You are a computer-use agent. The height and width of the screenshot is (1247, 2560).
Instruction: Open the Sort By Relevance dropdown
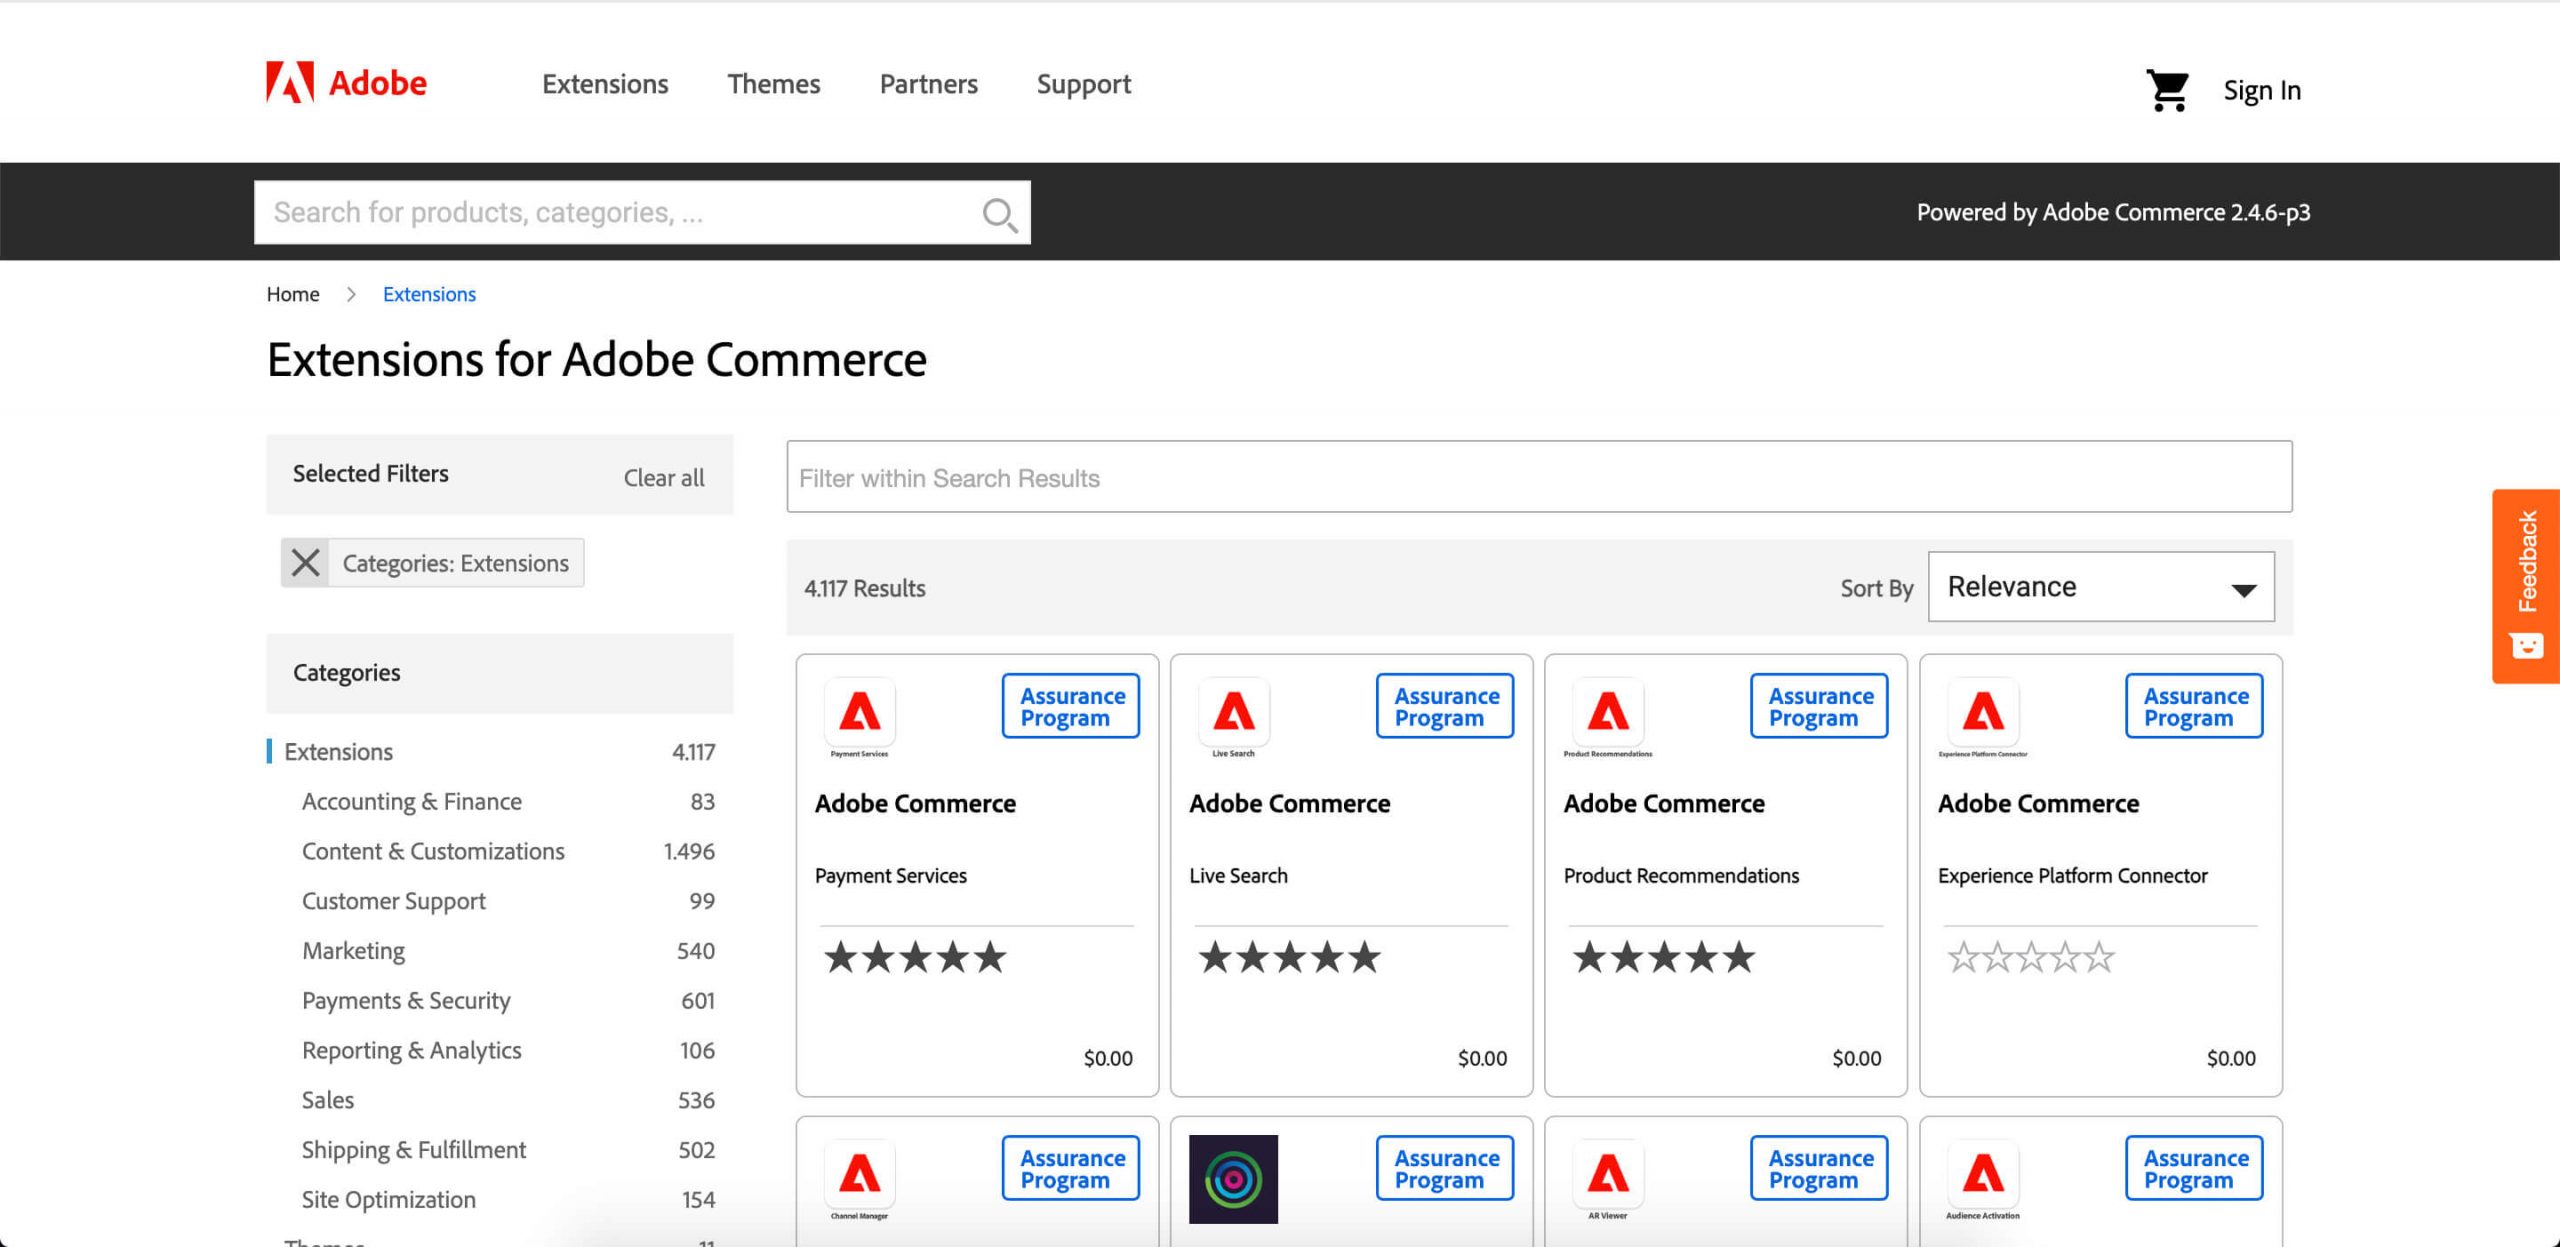tap(2100, 587)
